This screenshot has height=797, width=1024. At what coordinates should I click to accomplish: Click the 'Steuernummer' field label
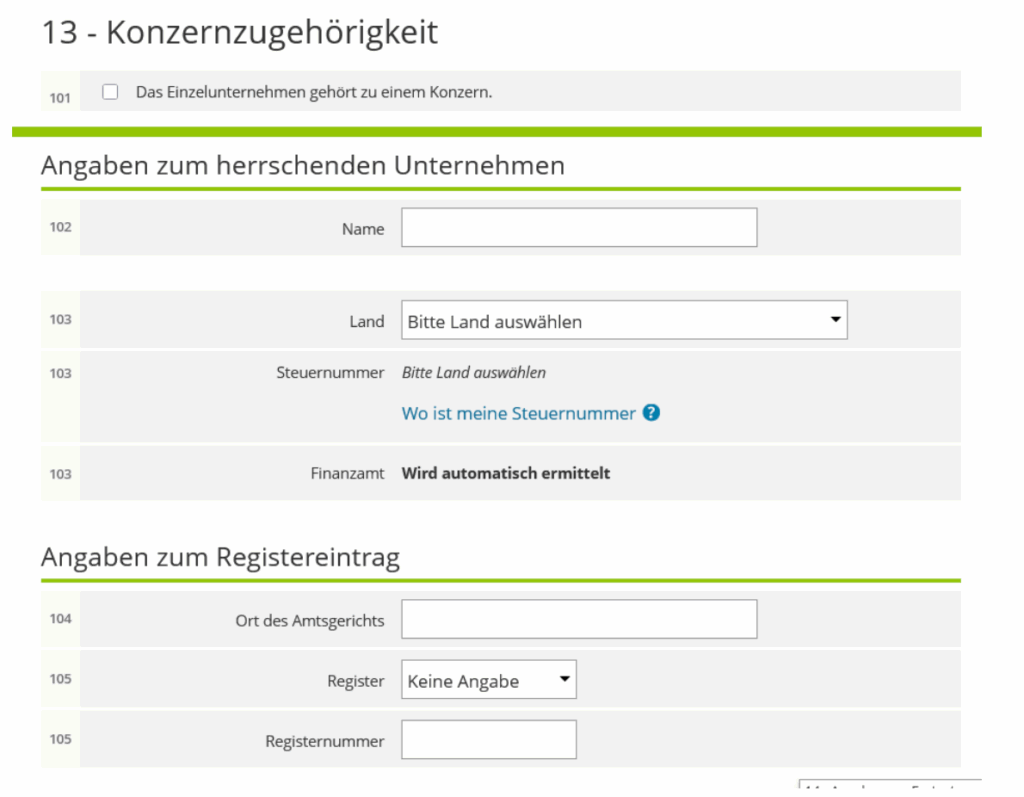click(x=330, y=373)
